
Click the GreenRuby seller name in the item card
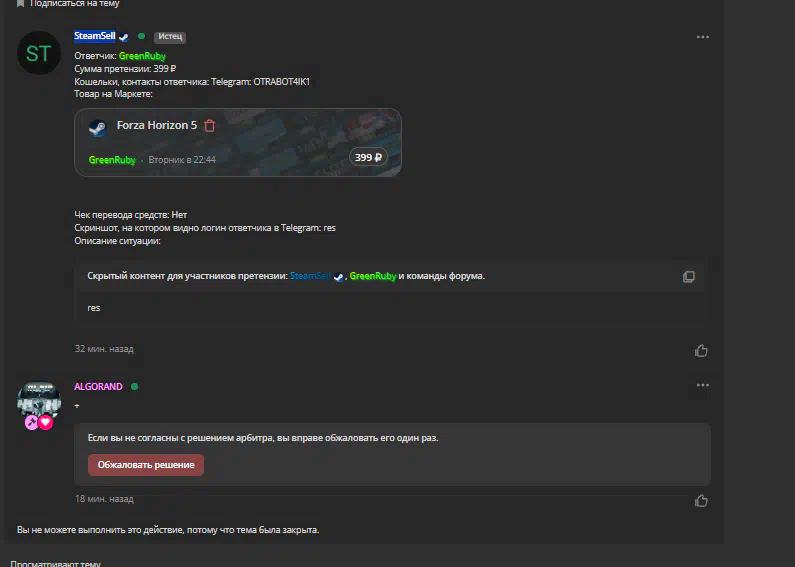tap(112, 160)
